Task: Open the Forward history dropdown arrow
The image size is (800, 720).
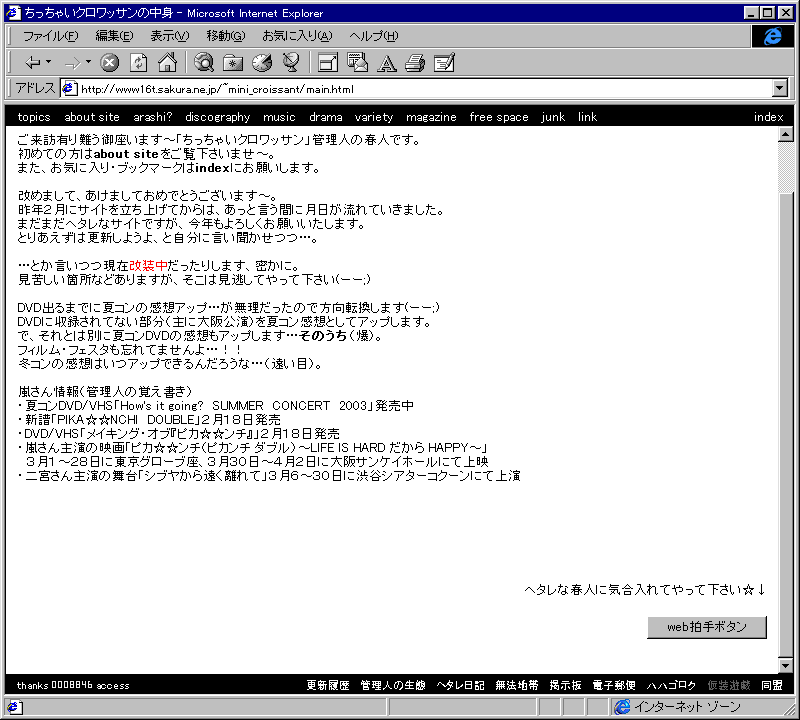Action: point(88,62)
